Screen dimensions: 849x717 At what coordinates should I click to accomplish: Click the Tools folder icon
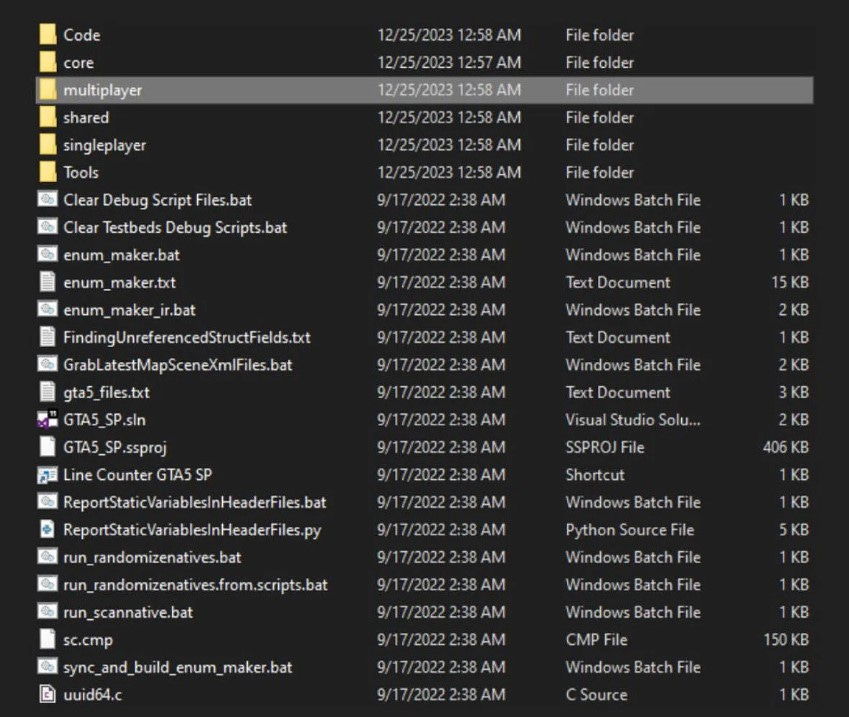[x=48, y=172]
